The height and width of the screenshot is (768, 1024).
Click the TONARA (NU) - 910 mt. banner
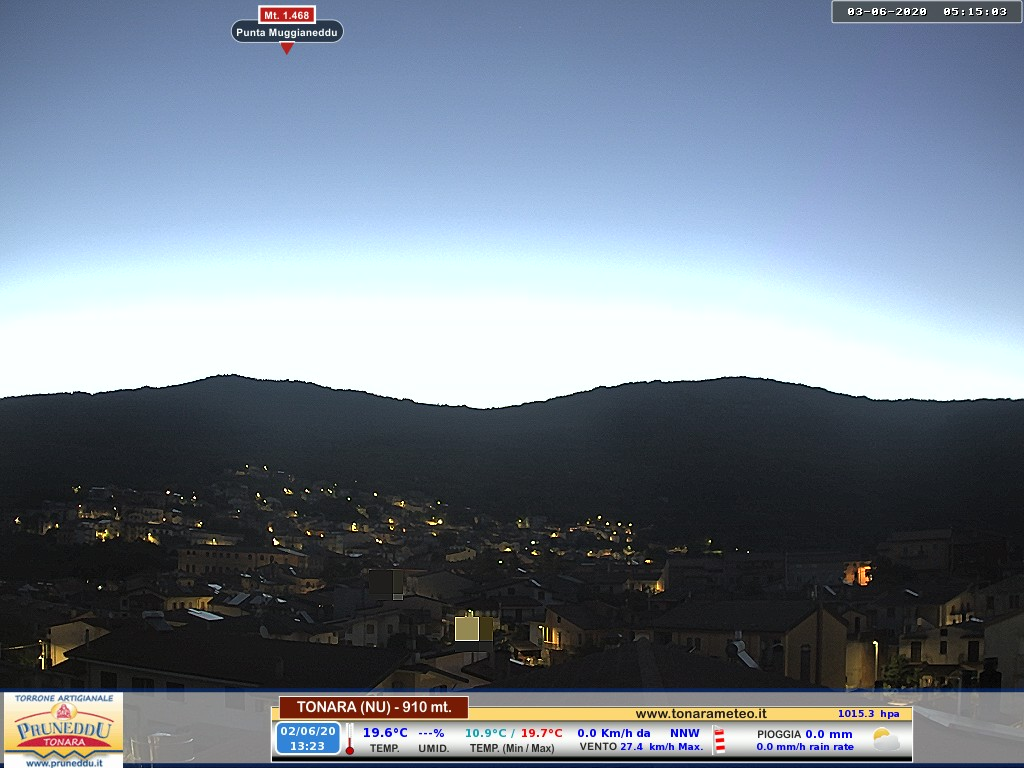point(374,707)
